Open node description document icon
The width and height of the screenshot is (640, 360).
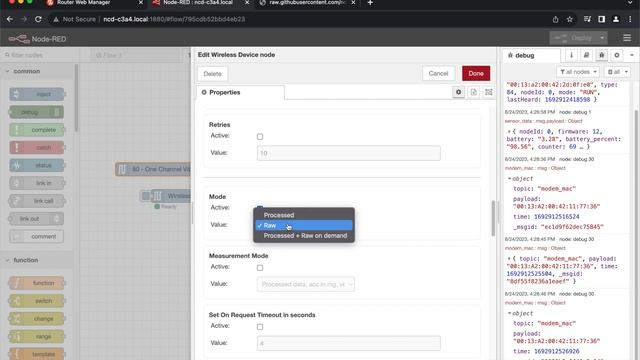[x=473, y=92]
